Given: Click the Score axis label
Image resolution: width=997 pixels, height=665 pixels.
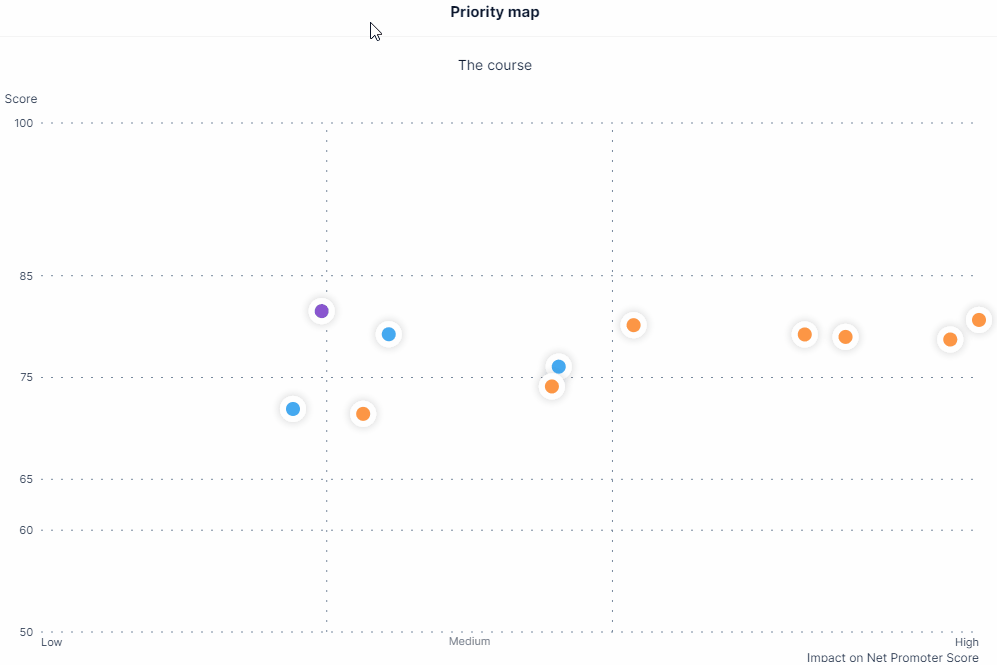Looking at the screenshot, I should tap(21, 99).
